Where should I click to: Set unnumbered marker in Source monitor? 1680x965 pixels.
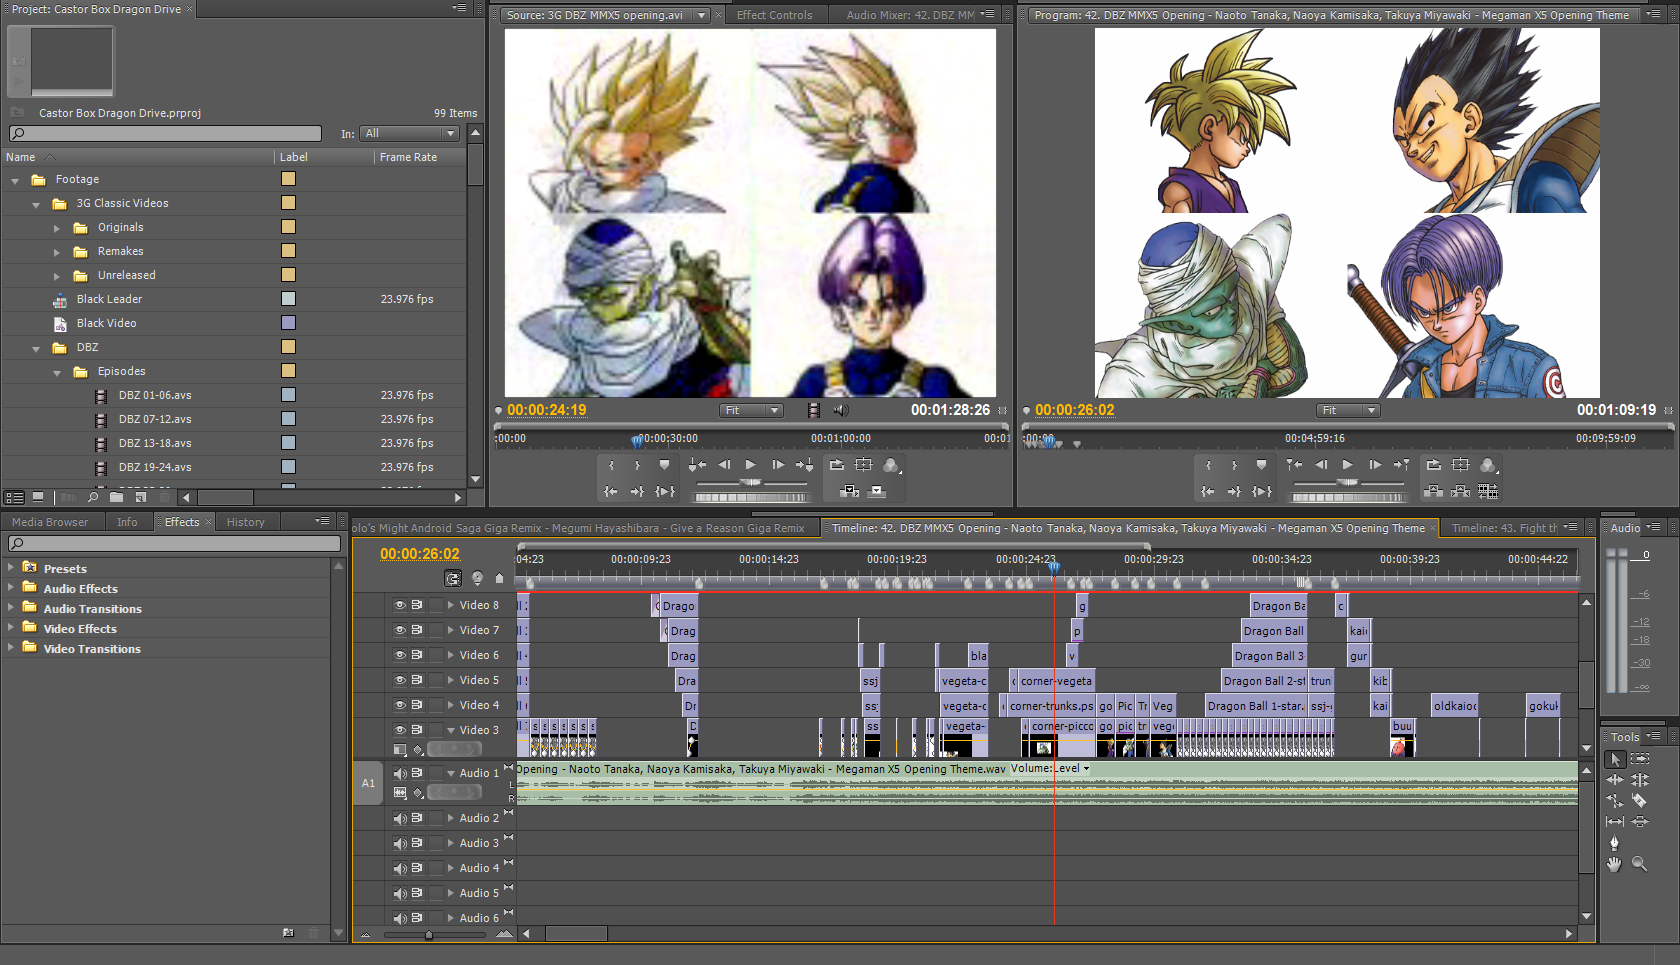[664, 465]
